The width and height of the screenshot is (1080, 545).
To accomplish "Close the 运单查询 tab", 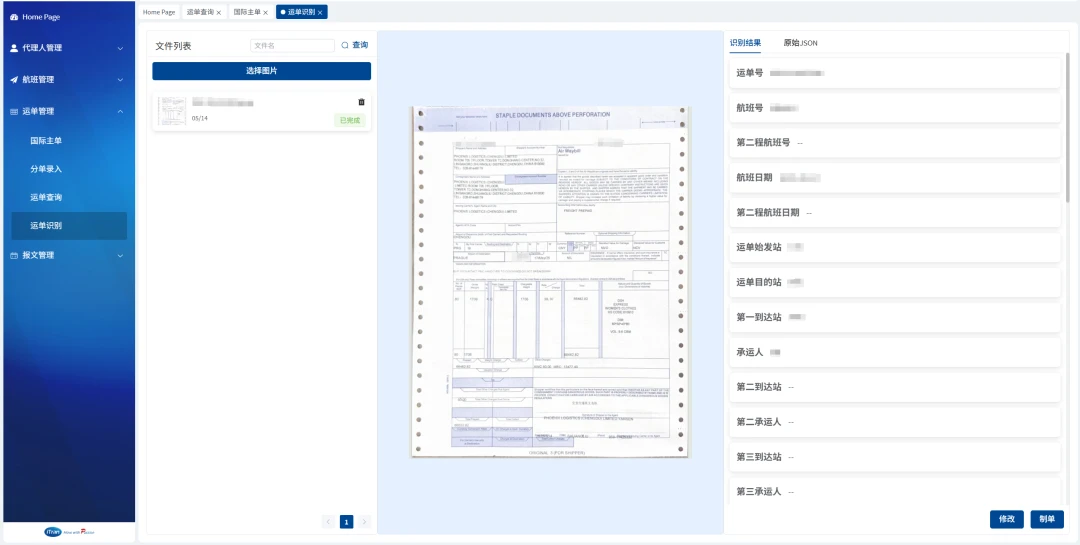I will (x=219, y=12).
